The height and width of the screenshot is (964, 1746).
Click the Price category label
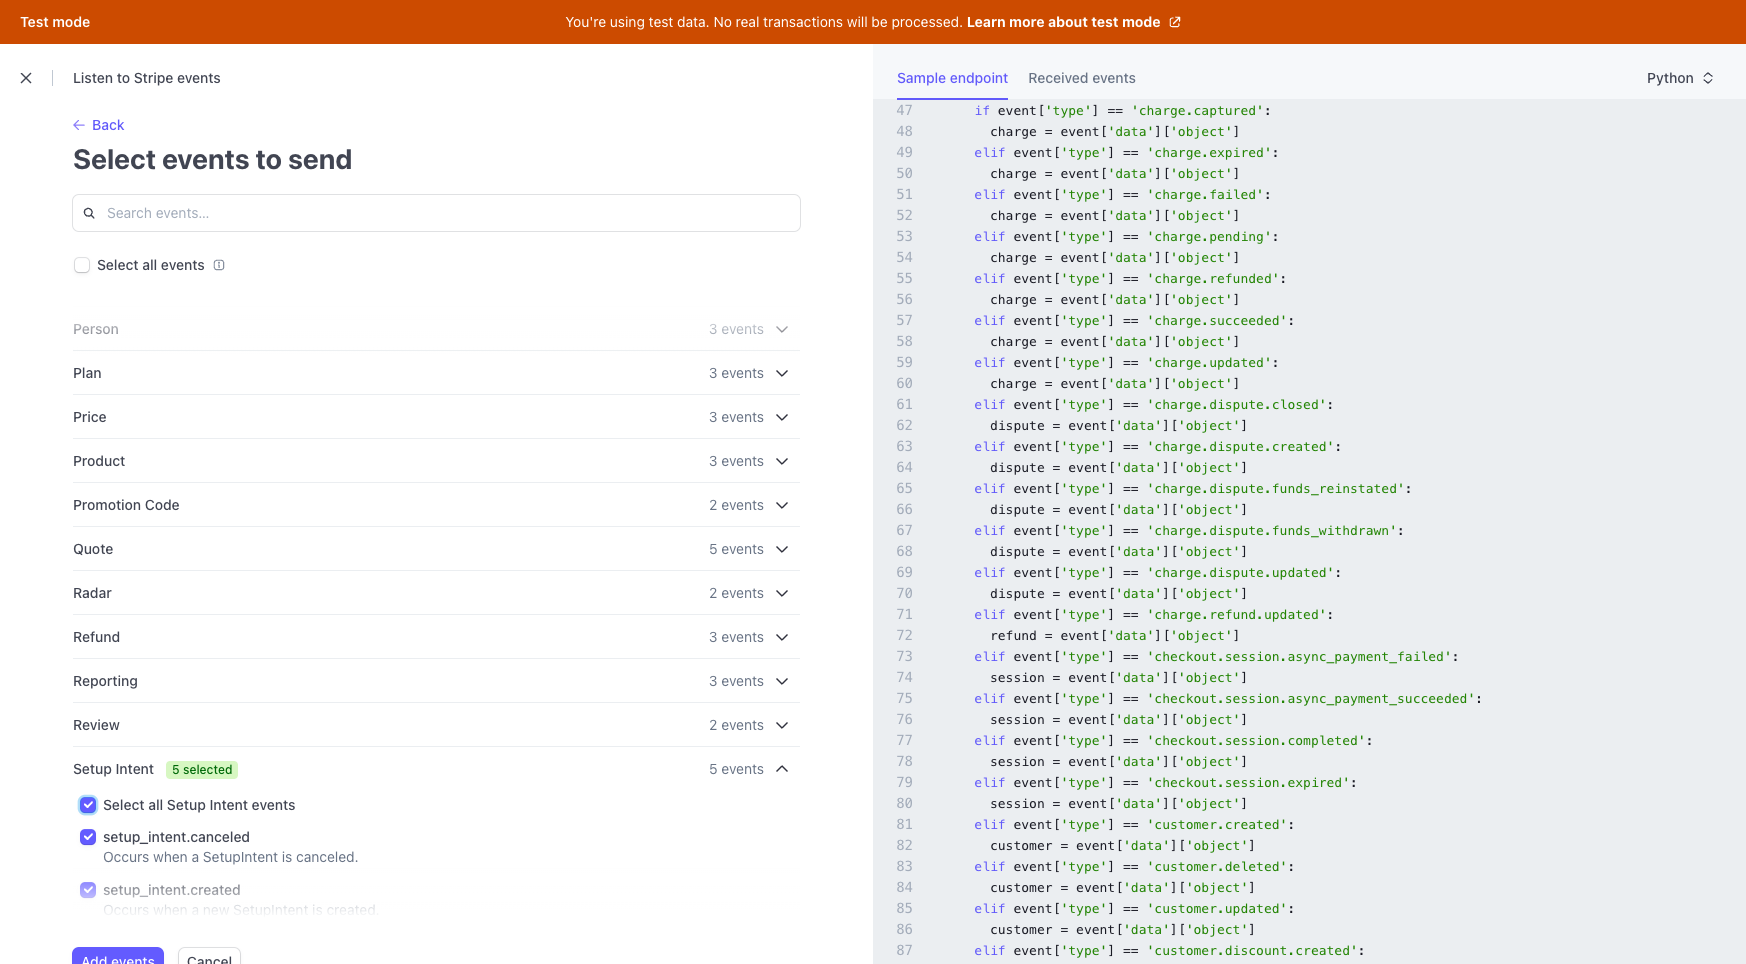pos(90,417)
